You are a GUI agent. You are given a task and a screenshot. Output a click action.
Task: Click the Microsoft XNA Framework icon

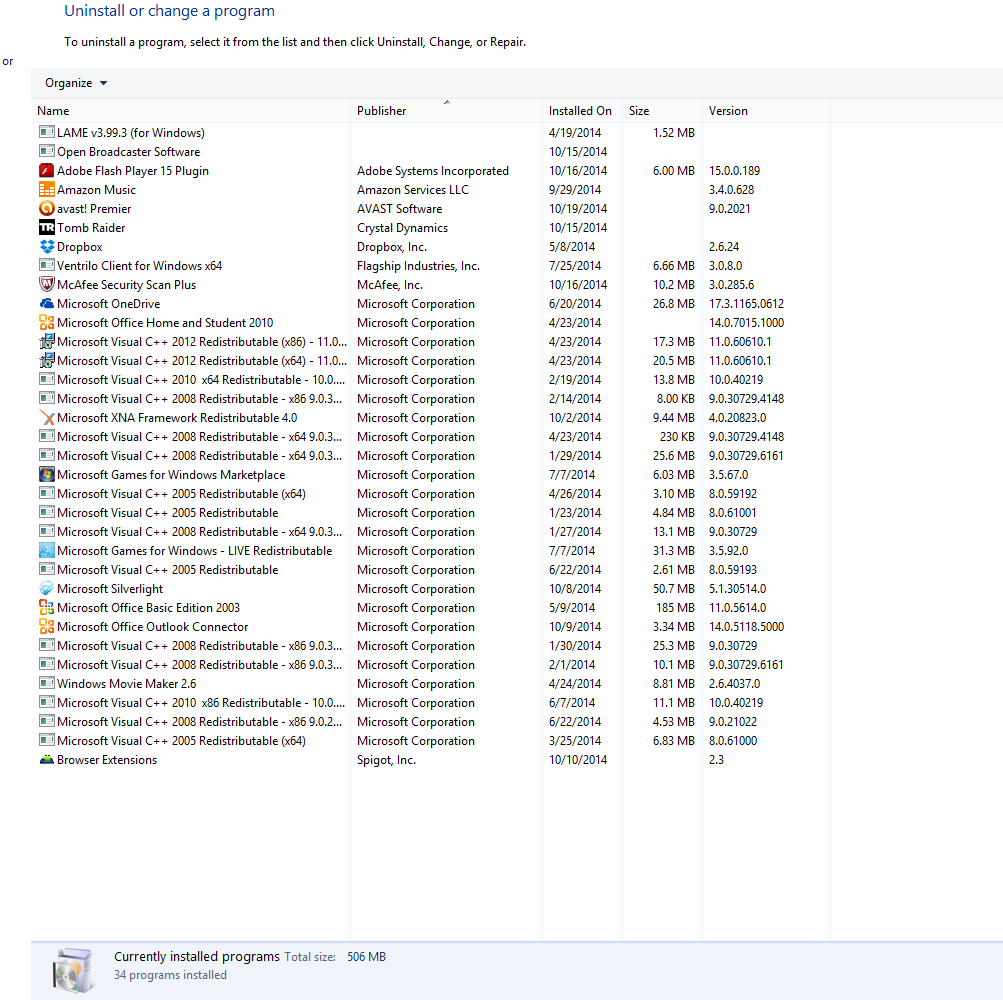click(47, 418)
